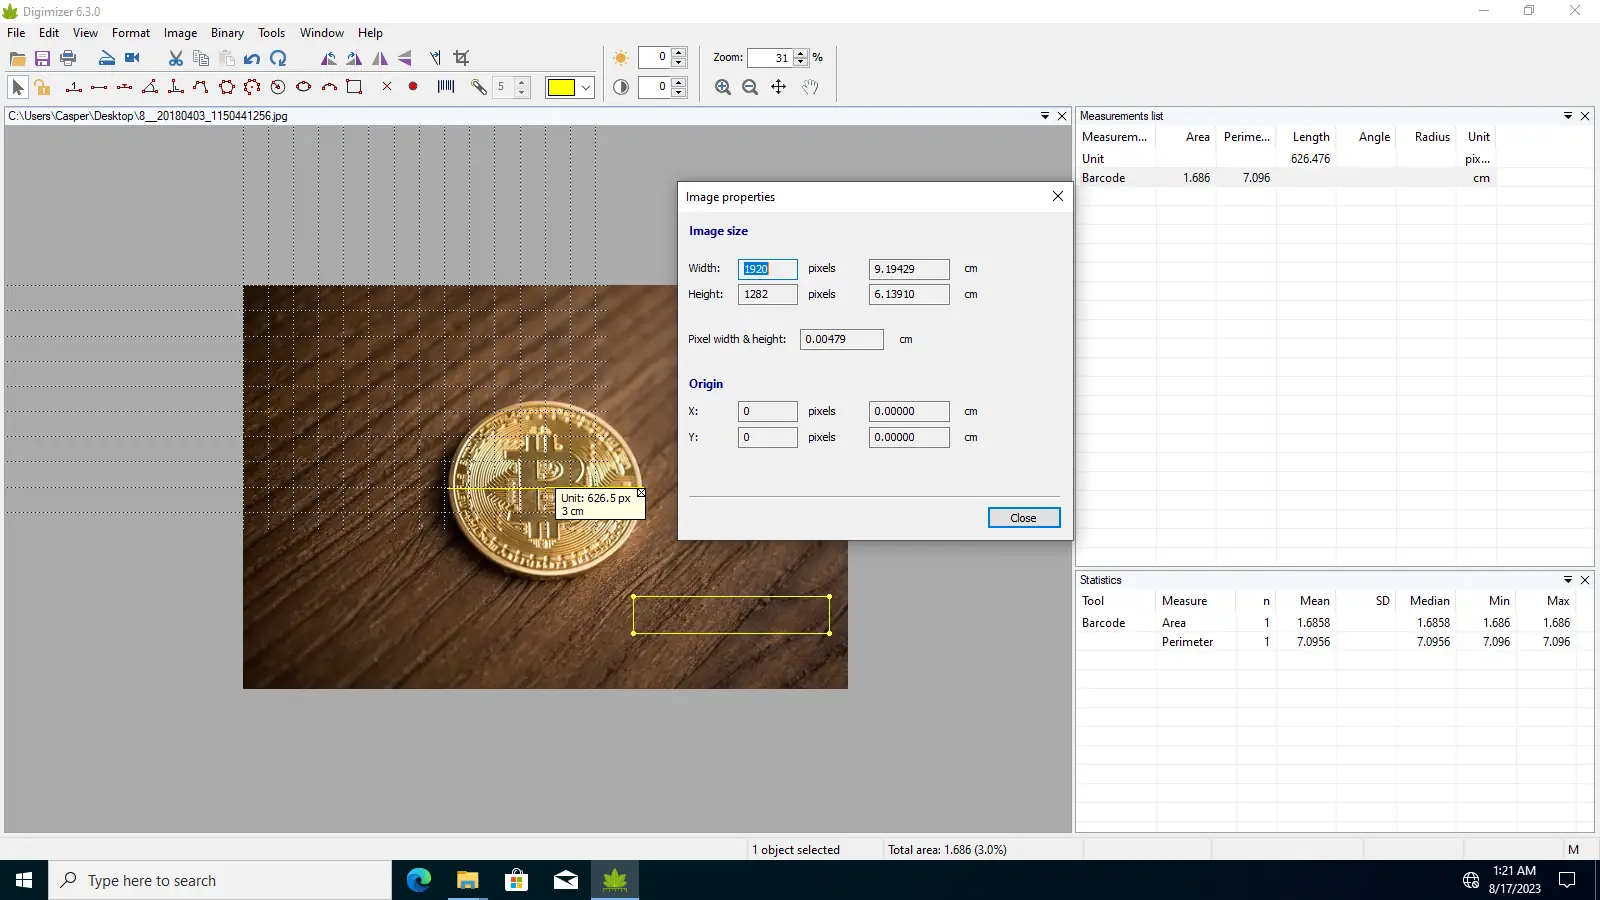
Task: Open the Image menu
Action: [x=180, y=33]
